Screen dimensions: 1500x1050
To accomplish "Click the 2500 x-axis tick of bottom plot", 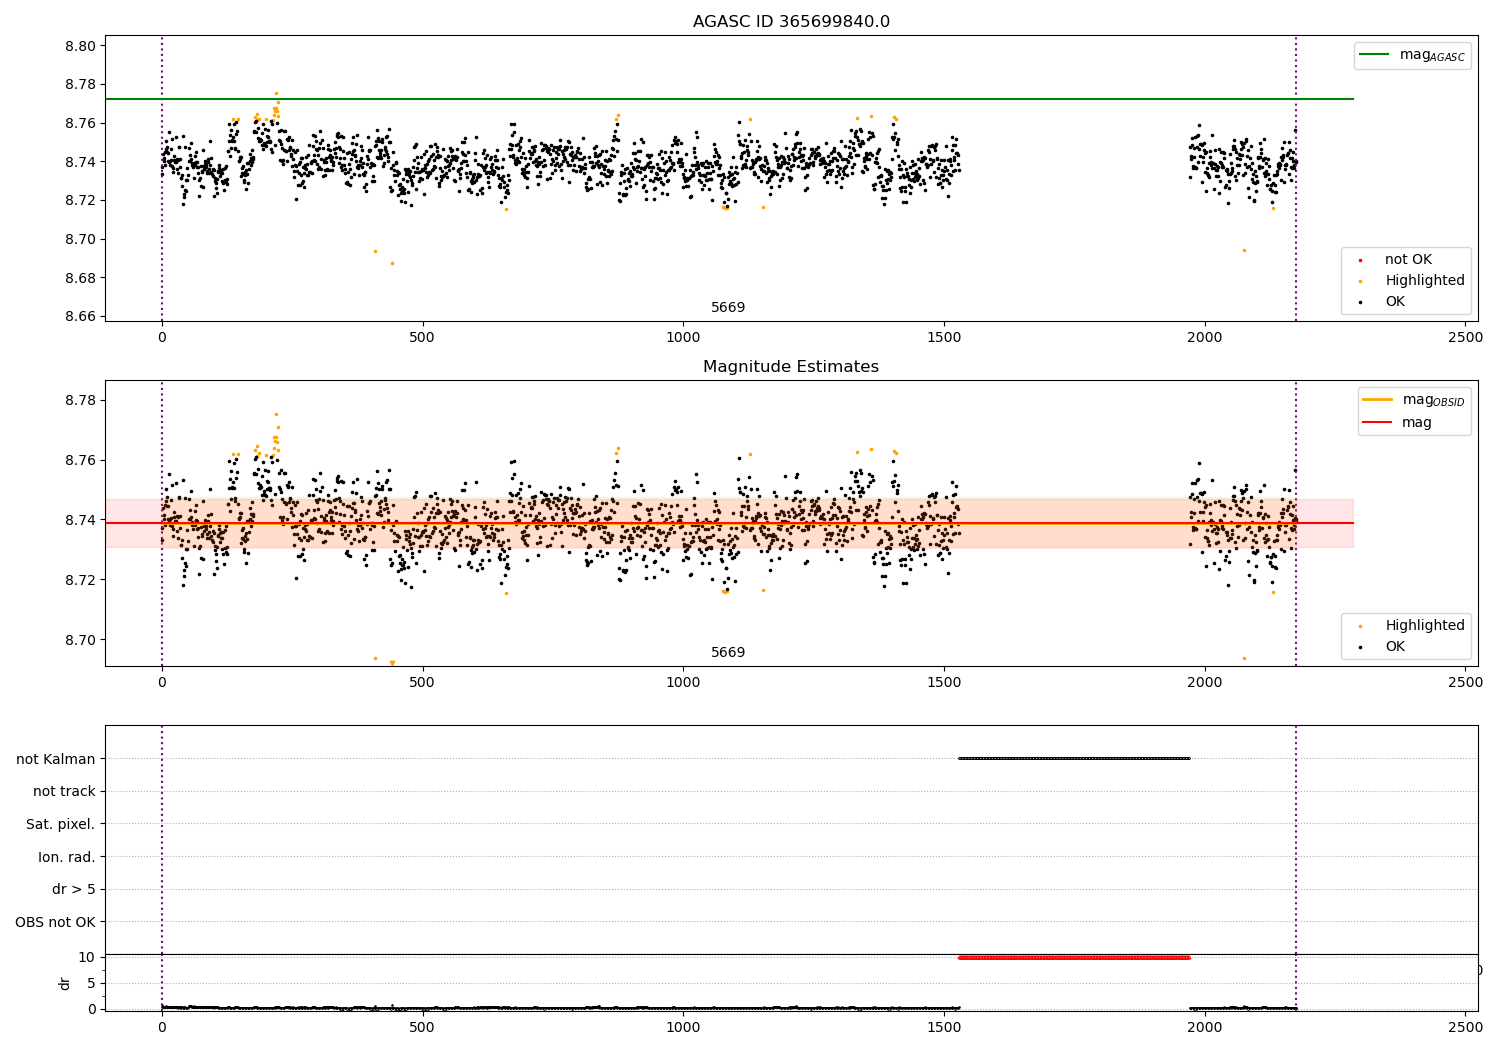I will tap(1465, 1029).
